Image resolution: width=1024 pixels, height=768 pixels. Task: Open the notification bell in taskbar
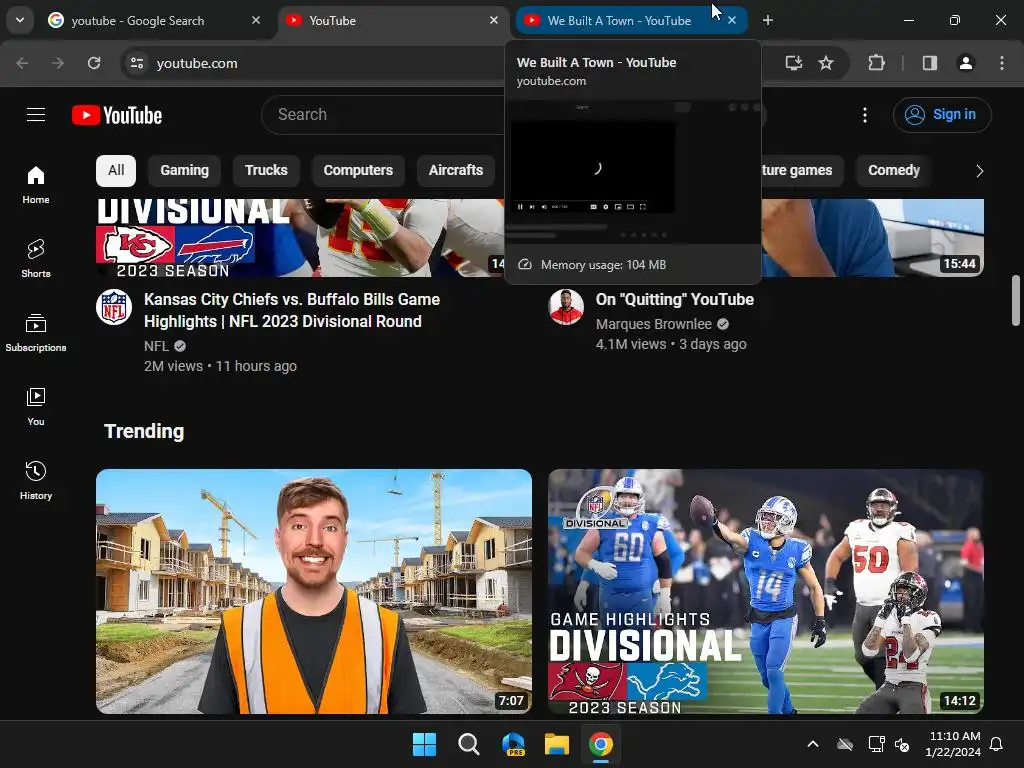(x=997, y=744)
